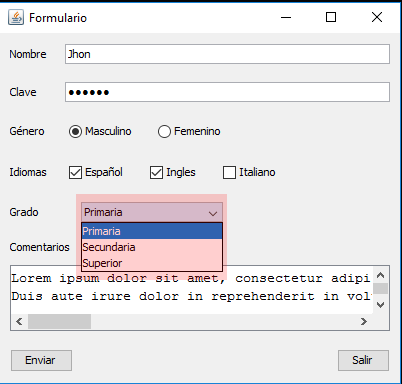Click the comments scroll down arrow
The height and width of the screenshot is (384, 402).
click(x=380, y=304)
